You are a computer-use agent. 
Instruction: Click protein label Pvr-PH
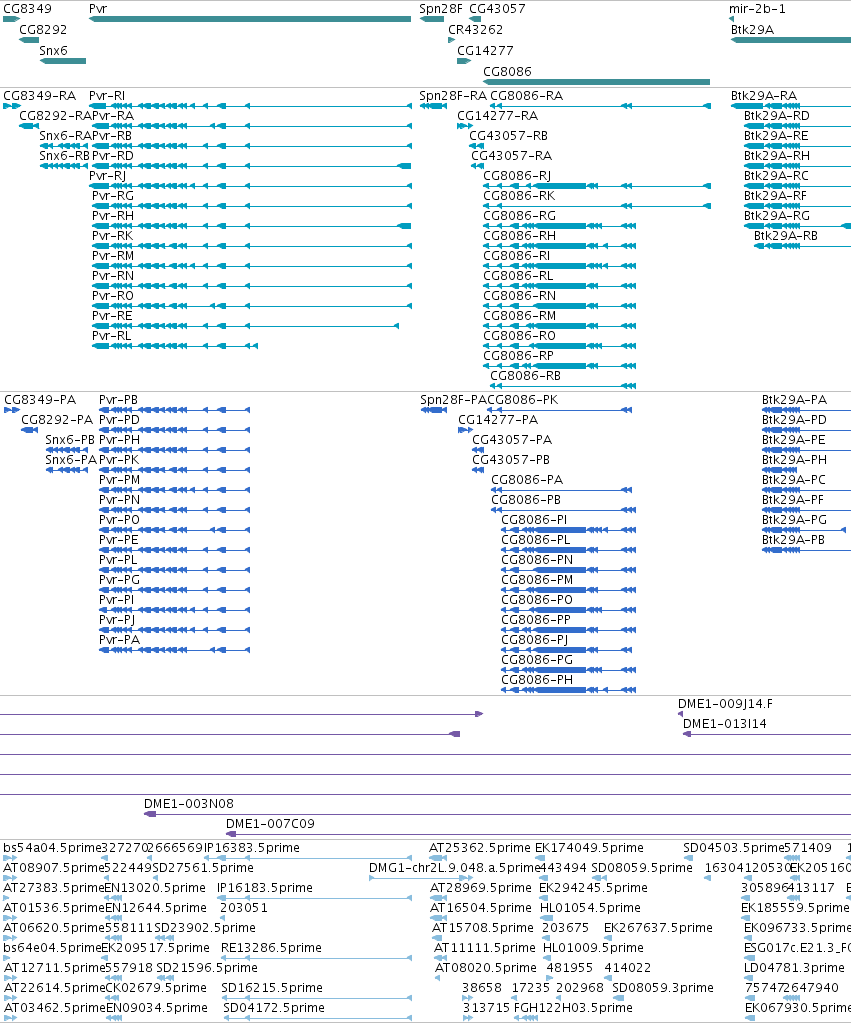119,440
